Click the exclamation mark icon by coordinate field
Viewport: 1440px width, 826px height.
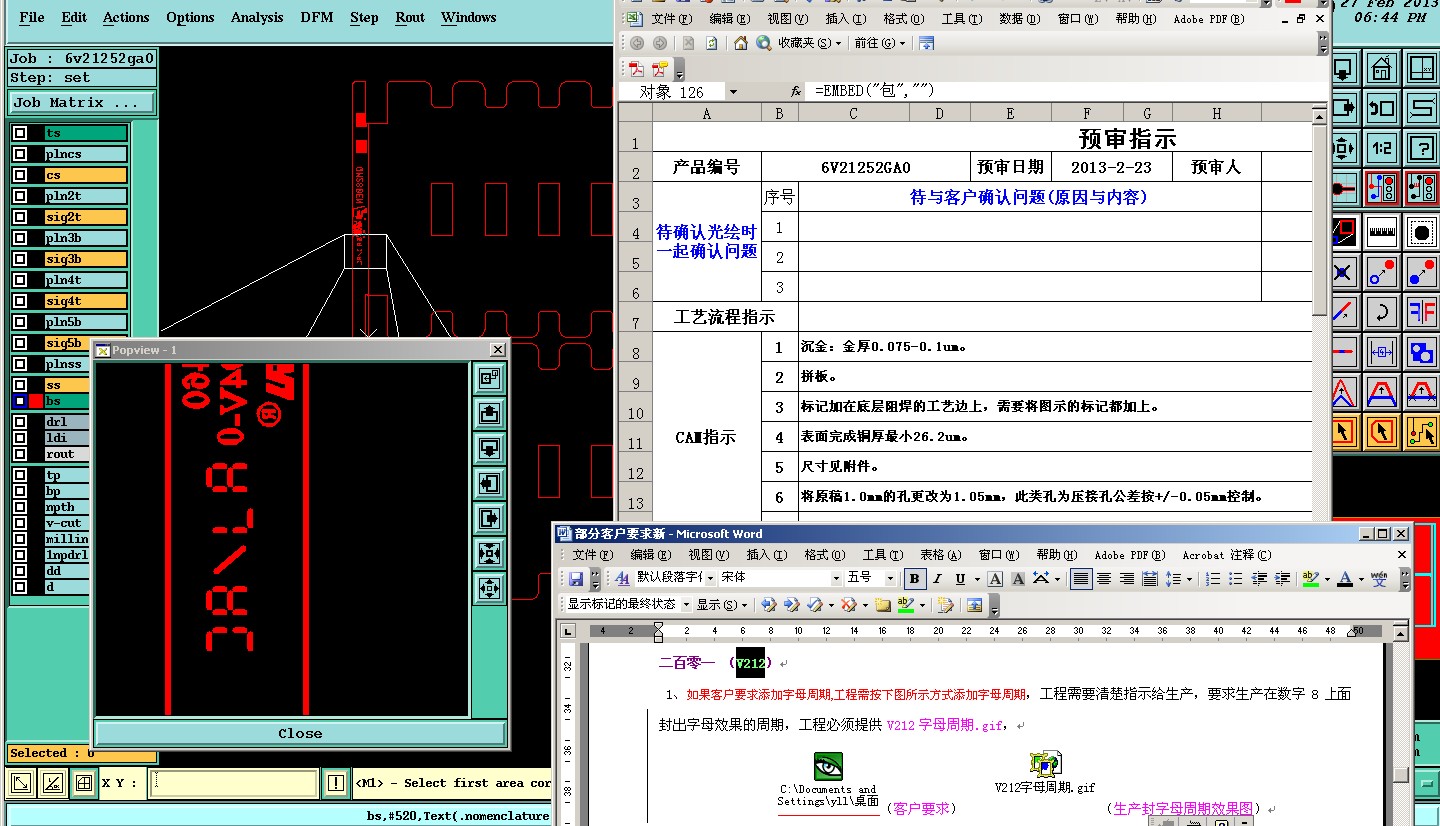click(337, 783)
